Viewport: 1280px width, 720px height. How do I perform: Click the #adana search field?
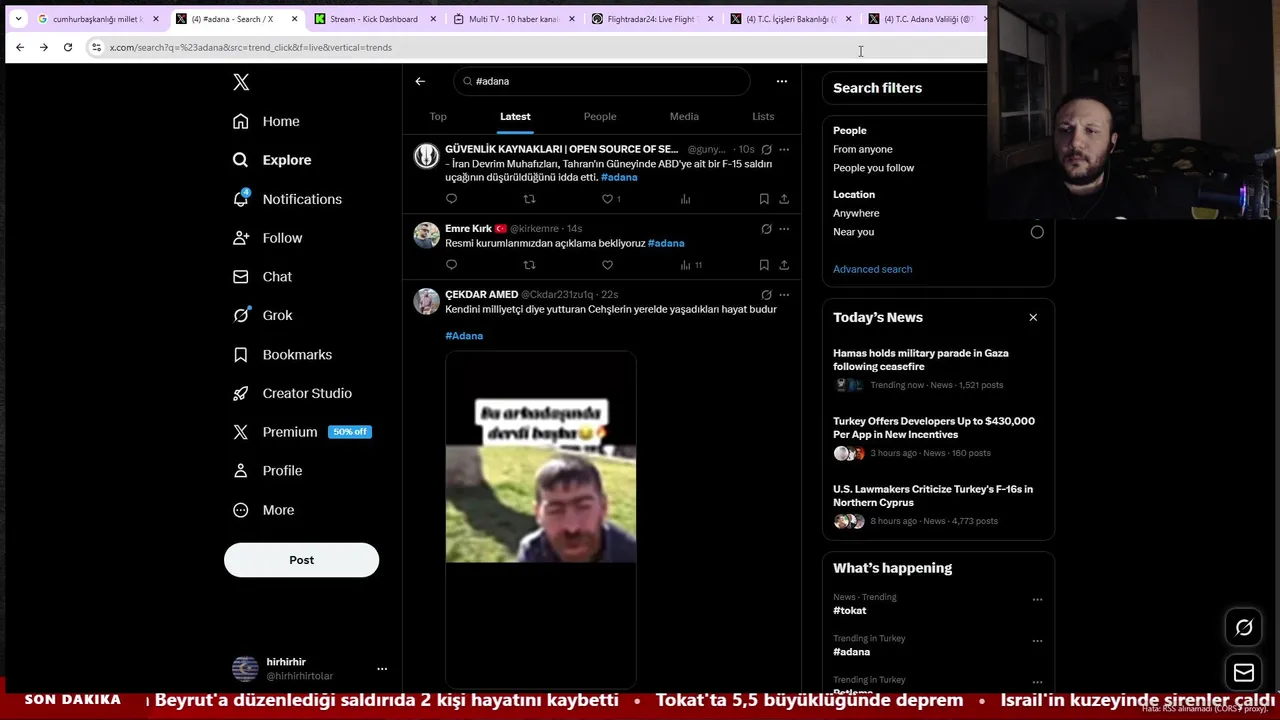tap(602, 81)
